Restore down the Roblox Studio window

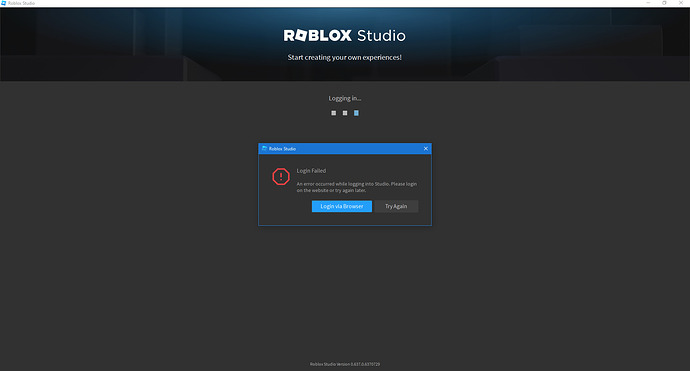664,3
